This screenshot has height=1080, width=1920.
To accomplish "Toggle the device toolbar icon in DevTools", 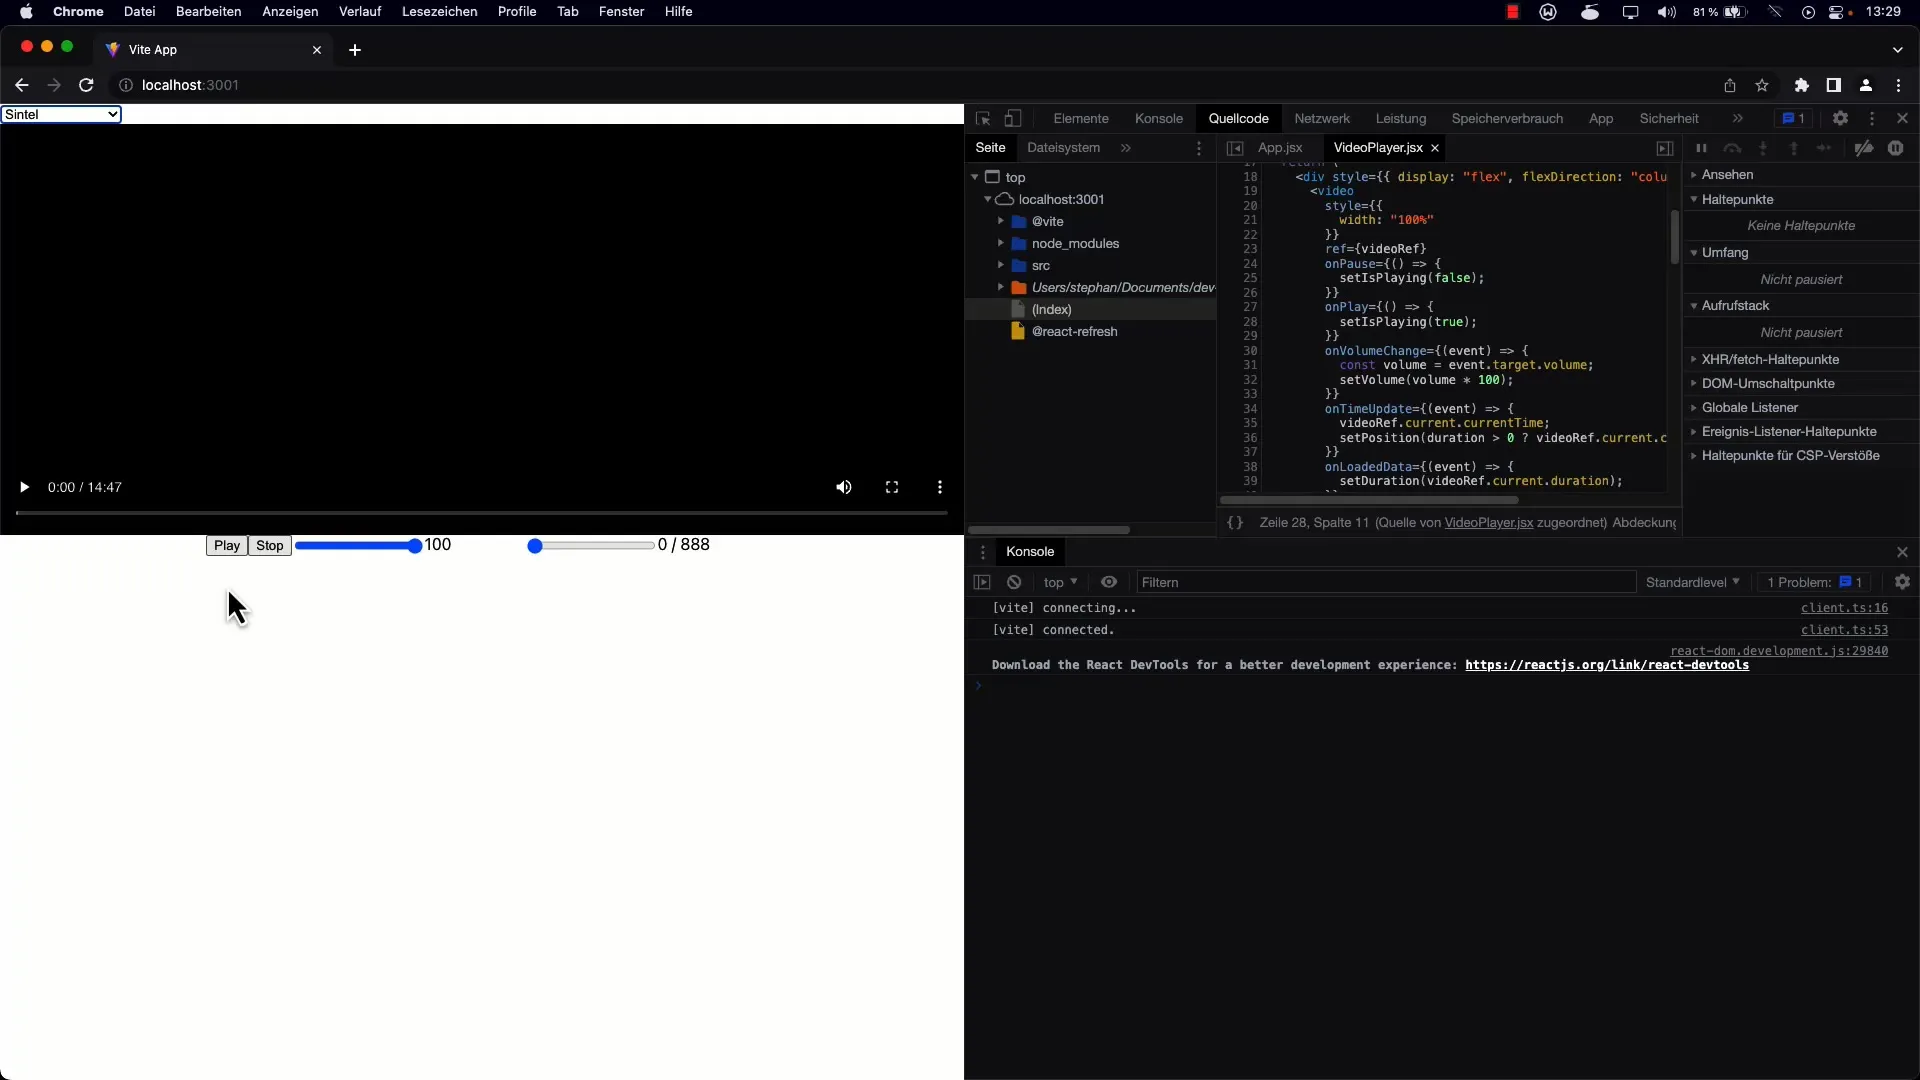I will pos(1013,119).
